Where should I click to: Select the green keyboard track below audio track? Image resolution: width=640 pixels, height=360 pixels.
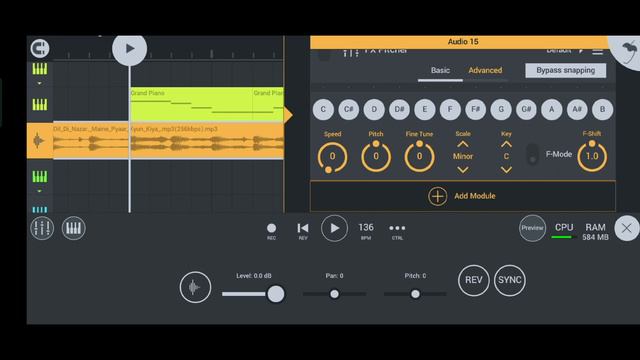[40, 176]
